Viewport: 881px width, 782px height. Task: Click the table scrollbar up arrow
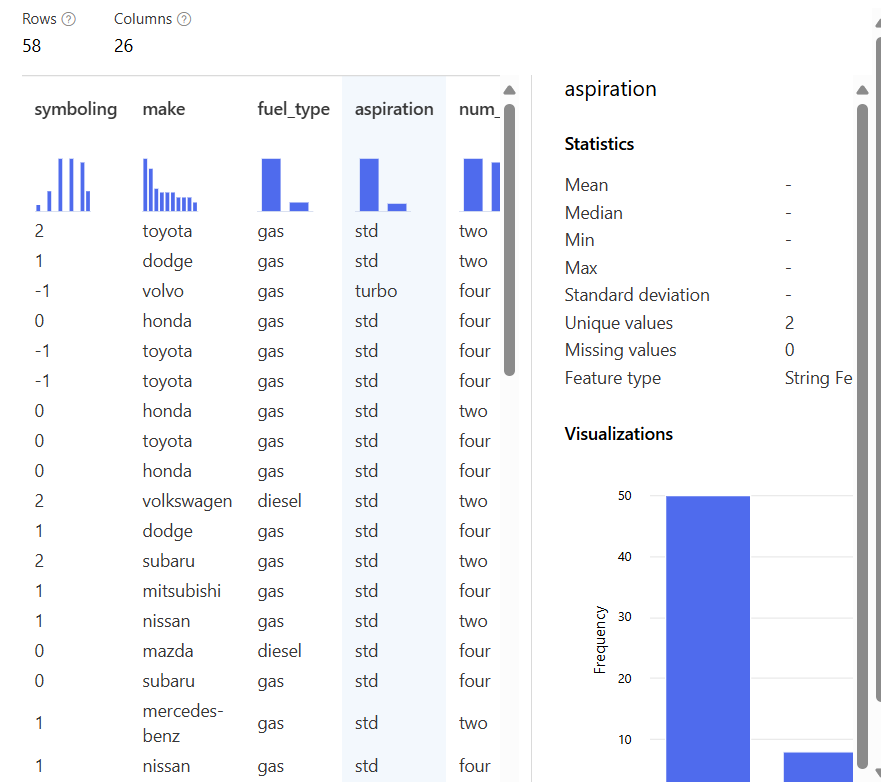click(510, 90)
